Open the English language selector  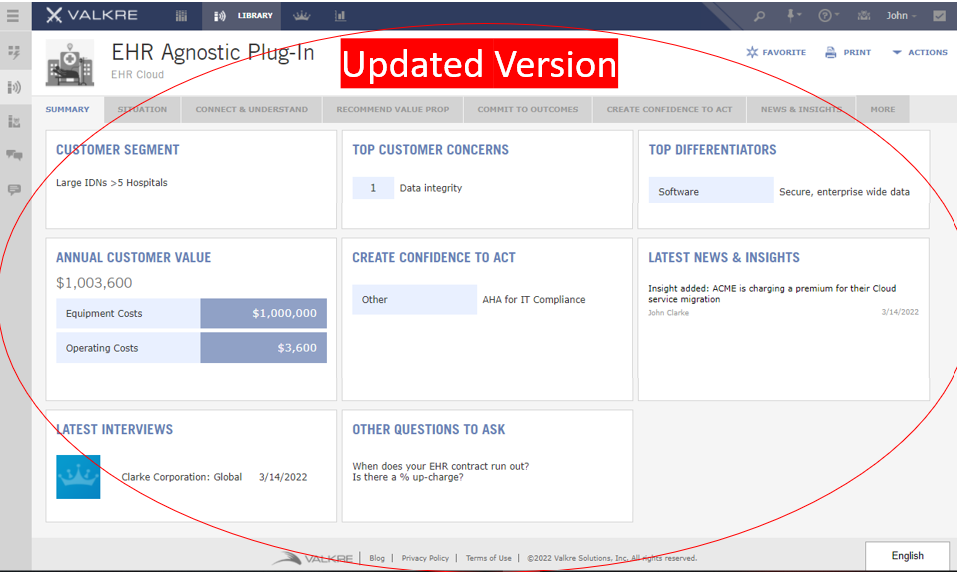click(907, 556)
